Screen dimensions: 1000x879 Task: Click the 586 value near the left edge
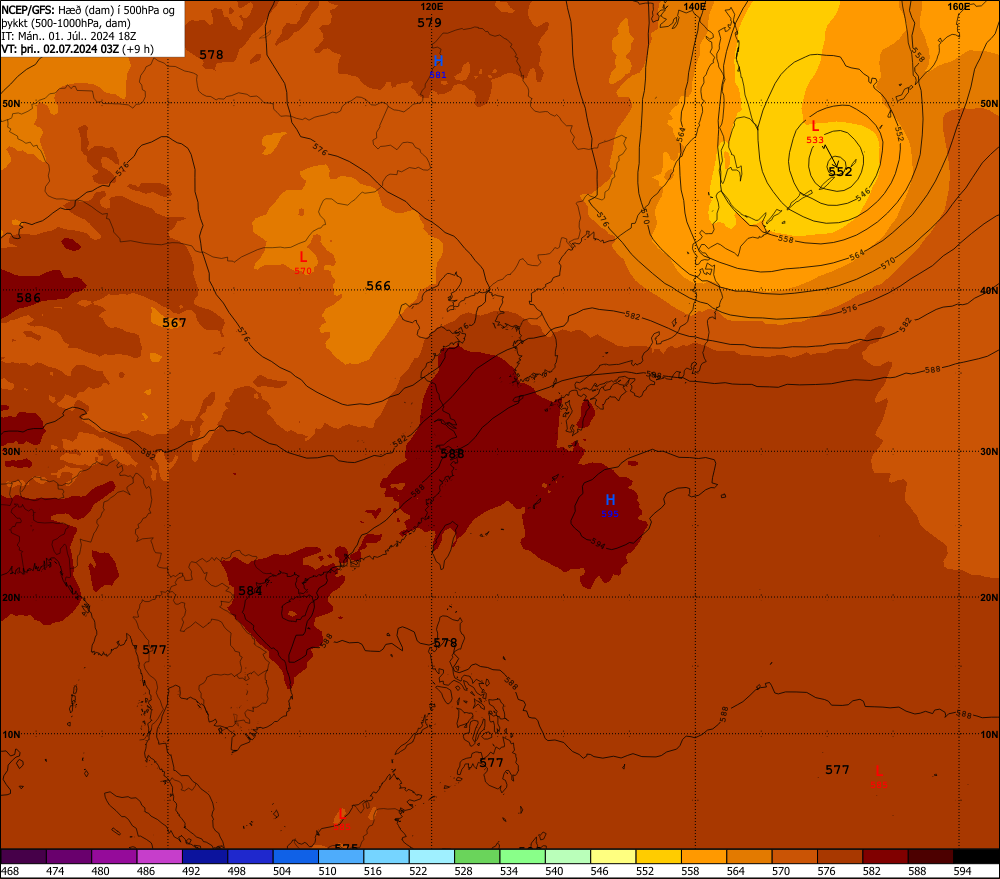tap(29, 298)
